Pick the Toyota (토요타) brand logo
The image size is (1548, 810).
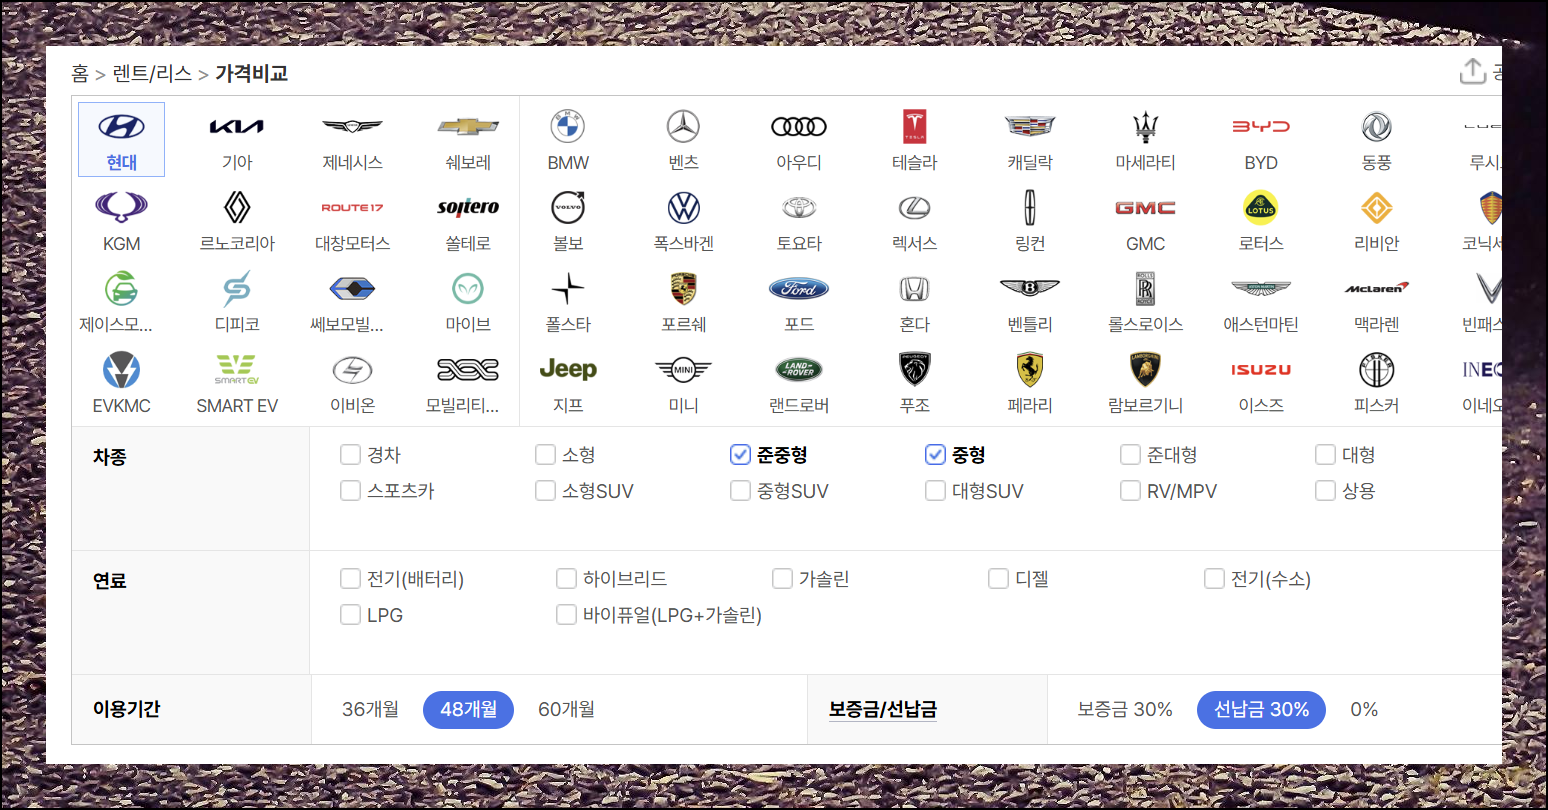tap(799, 208)
